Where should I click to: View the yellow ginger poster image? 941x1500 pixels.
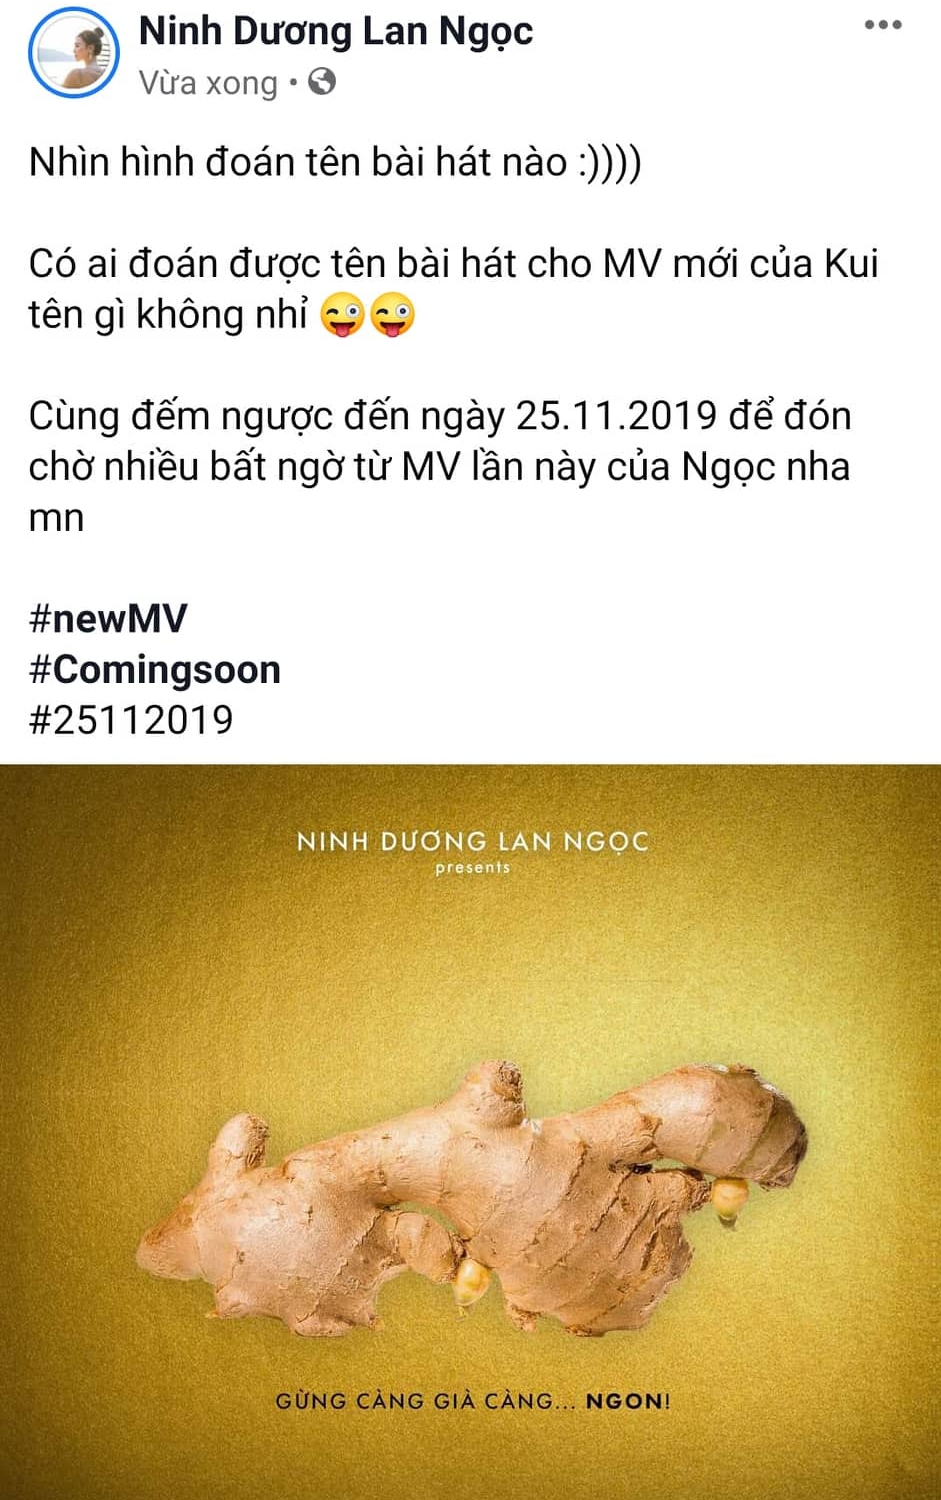coord(470,1132)
